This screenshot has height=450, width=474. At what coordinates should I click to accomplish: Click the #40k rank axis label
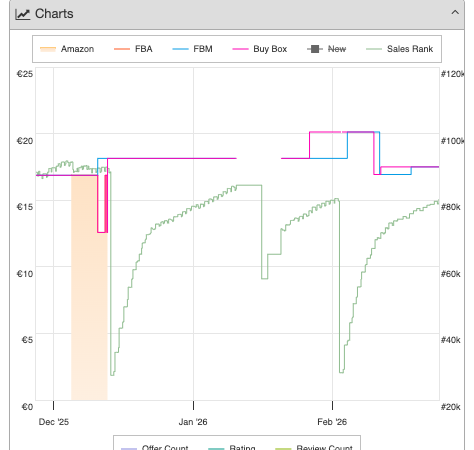point(451,340)
